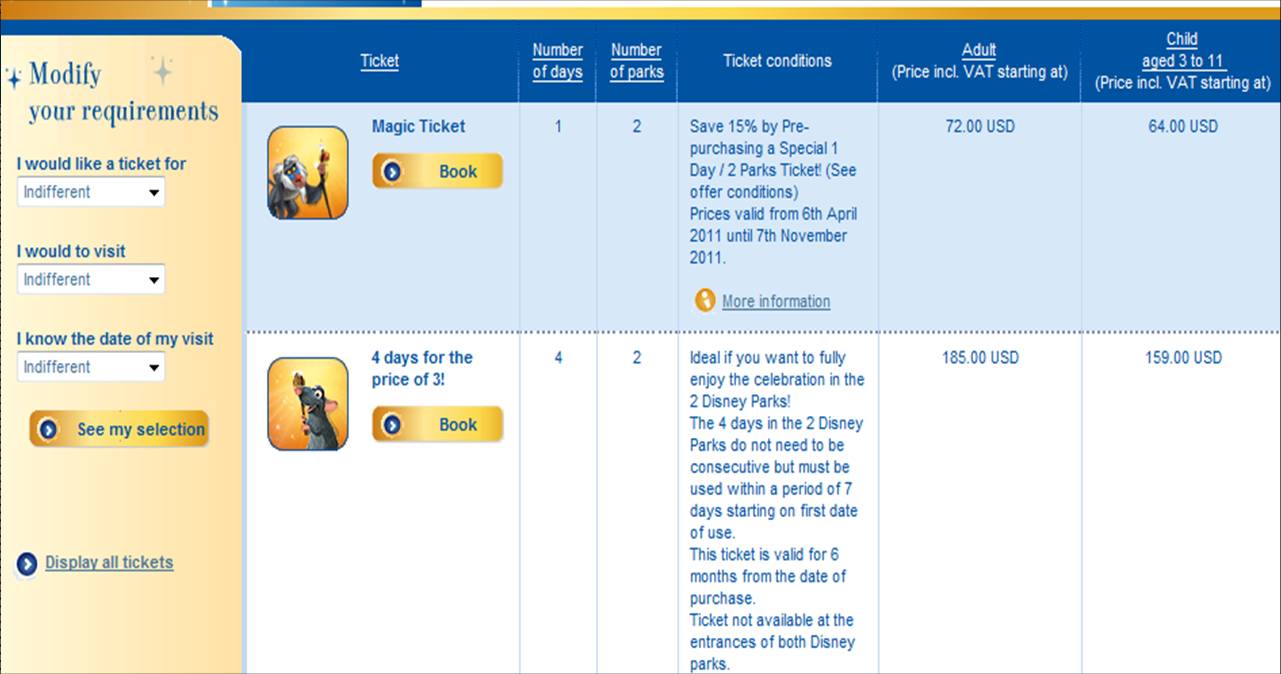The width and height of the screenshot is (1281, 674).
Task: Click 'This ticket is valid for 6 months' text
Action: click(x=769, y=576)
